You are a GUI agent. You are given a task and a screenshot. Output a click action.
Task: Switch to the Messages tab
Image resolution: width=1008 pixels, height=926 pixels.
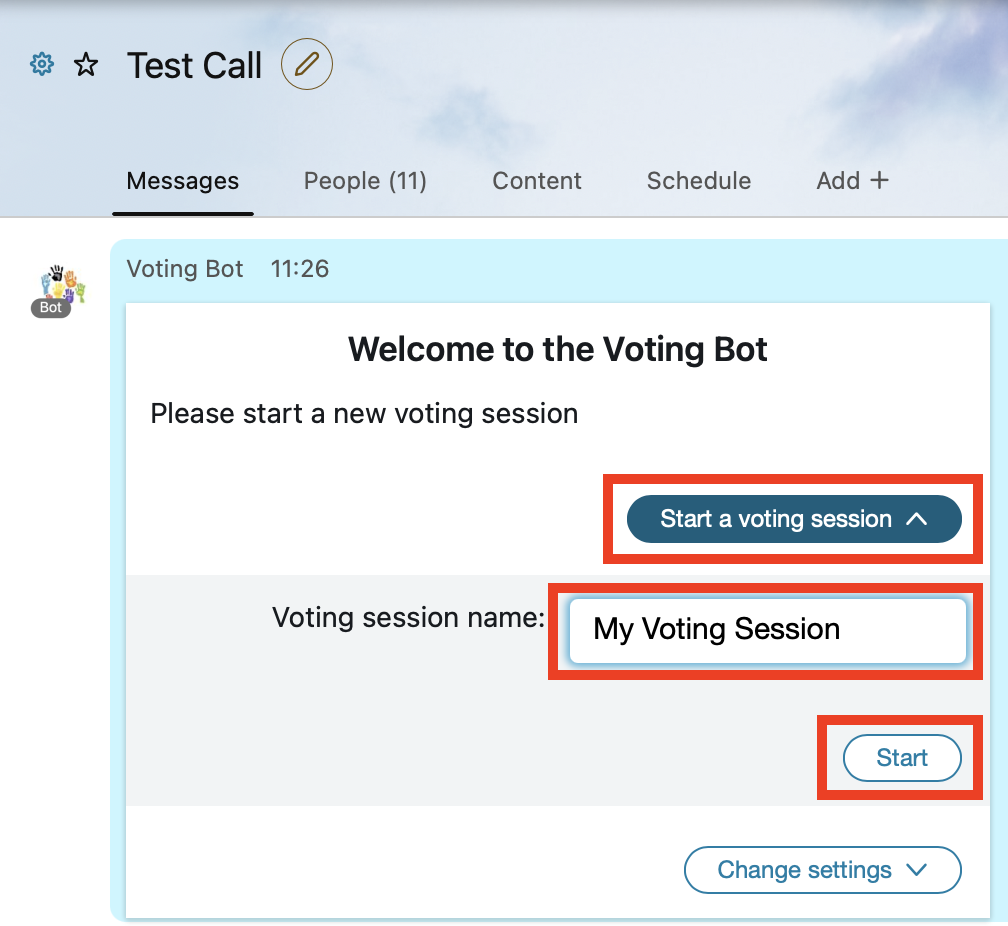click(x=183, y=181)
